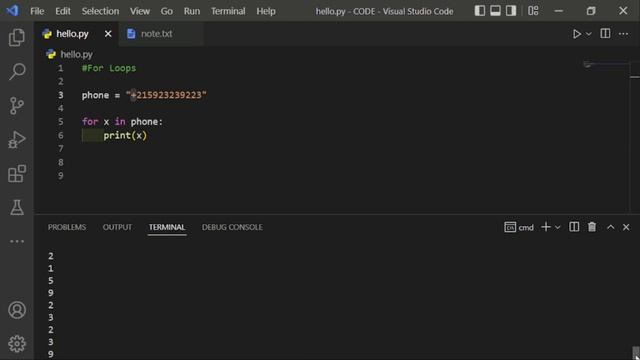The height and width of the screenshot is (360, 640).
Task: Click the print(x) statement on line 6
Action: click(x=125, y=136)
